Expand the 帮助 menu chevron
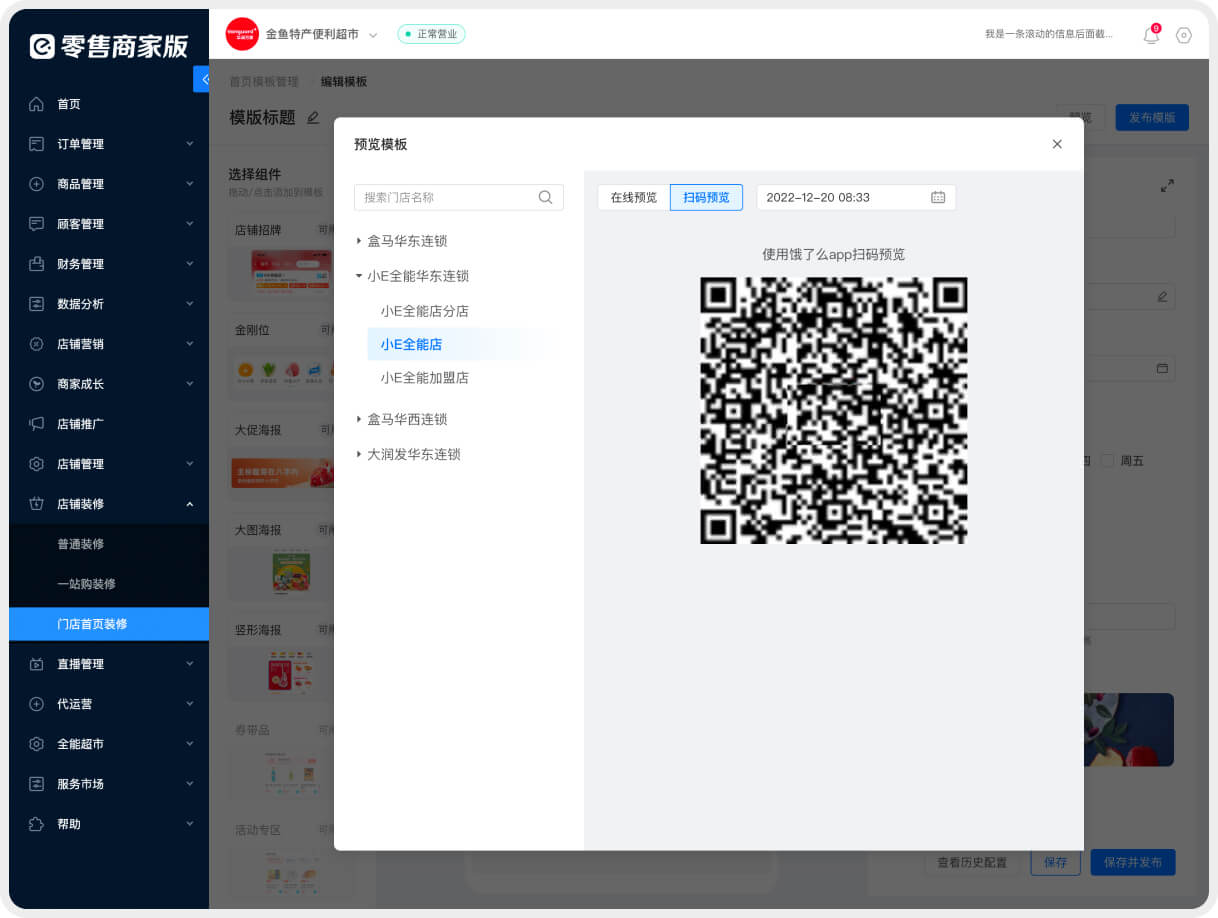Image resolution: width=1218 pixels, height=918 pixels. [190, 824]
